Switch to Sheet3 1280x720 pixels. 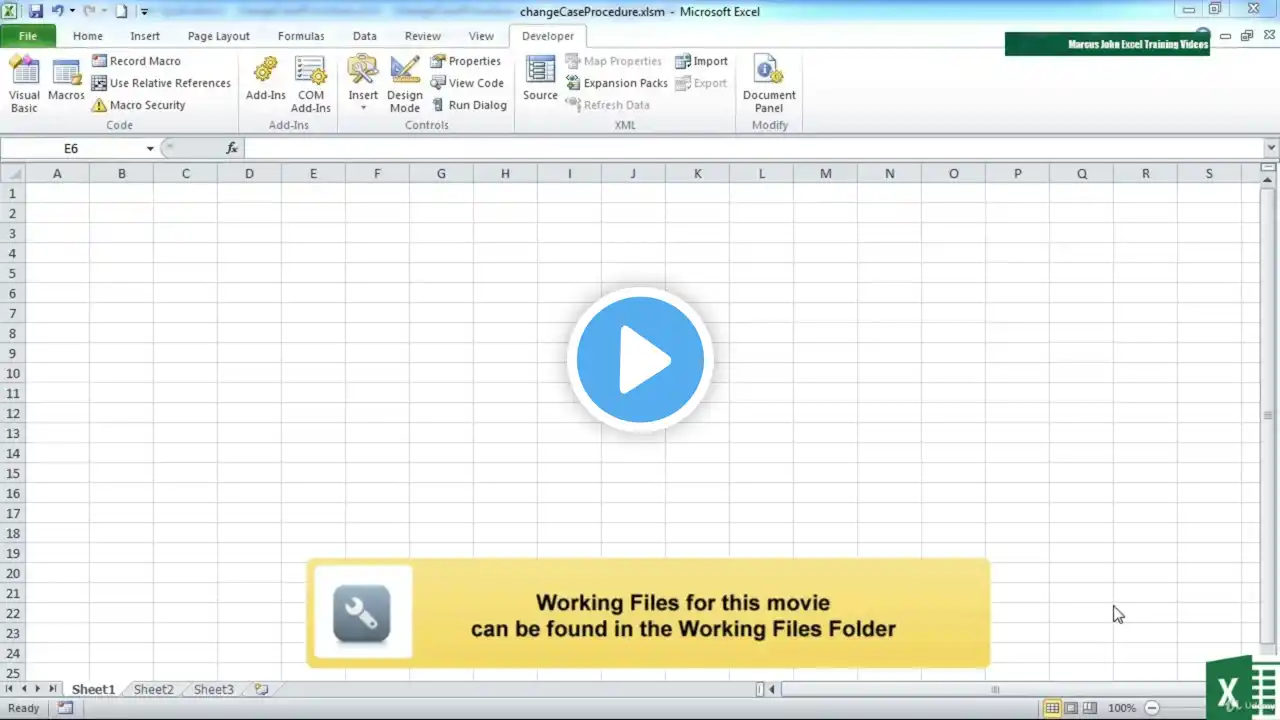[213, 690]
